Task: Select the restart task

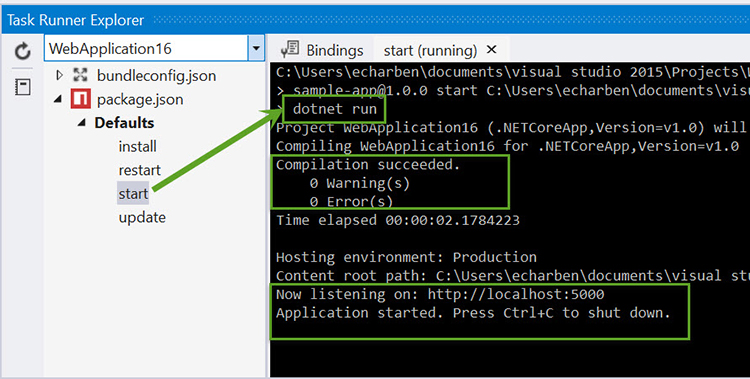Action: point(139,170)
